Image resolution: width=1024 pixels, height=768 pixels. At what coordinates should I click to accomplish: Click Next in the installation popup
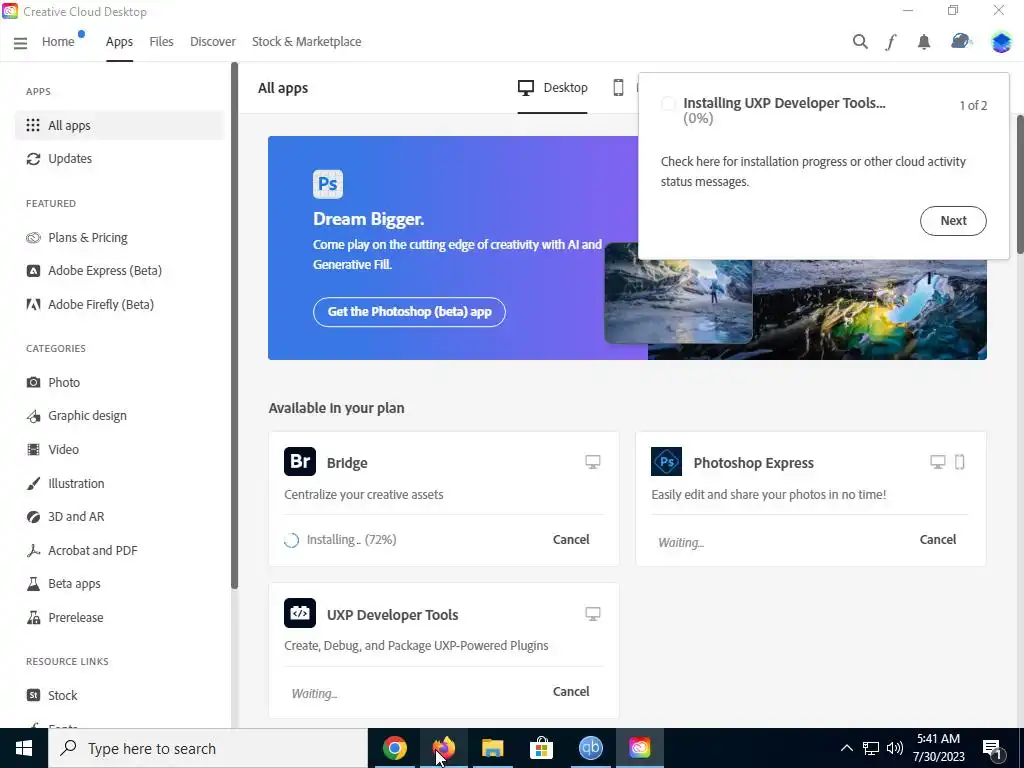pyautogui.click(x=953, y=221)
